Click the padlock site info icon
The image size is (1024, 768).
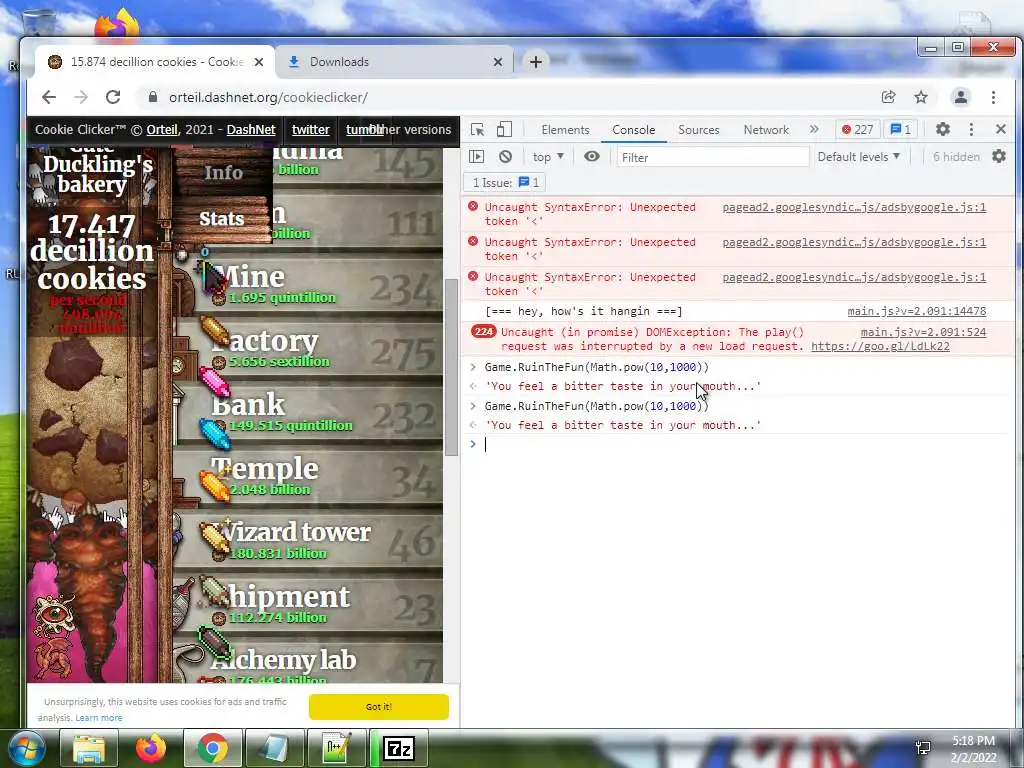click(153, 97)
